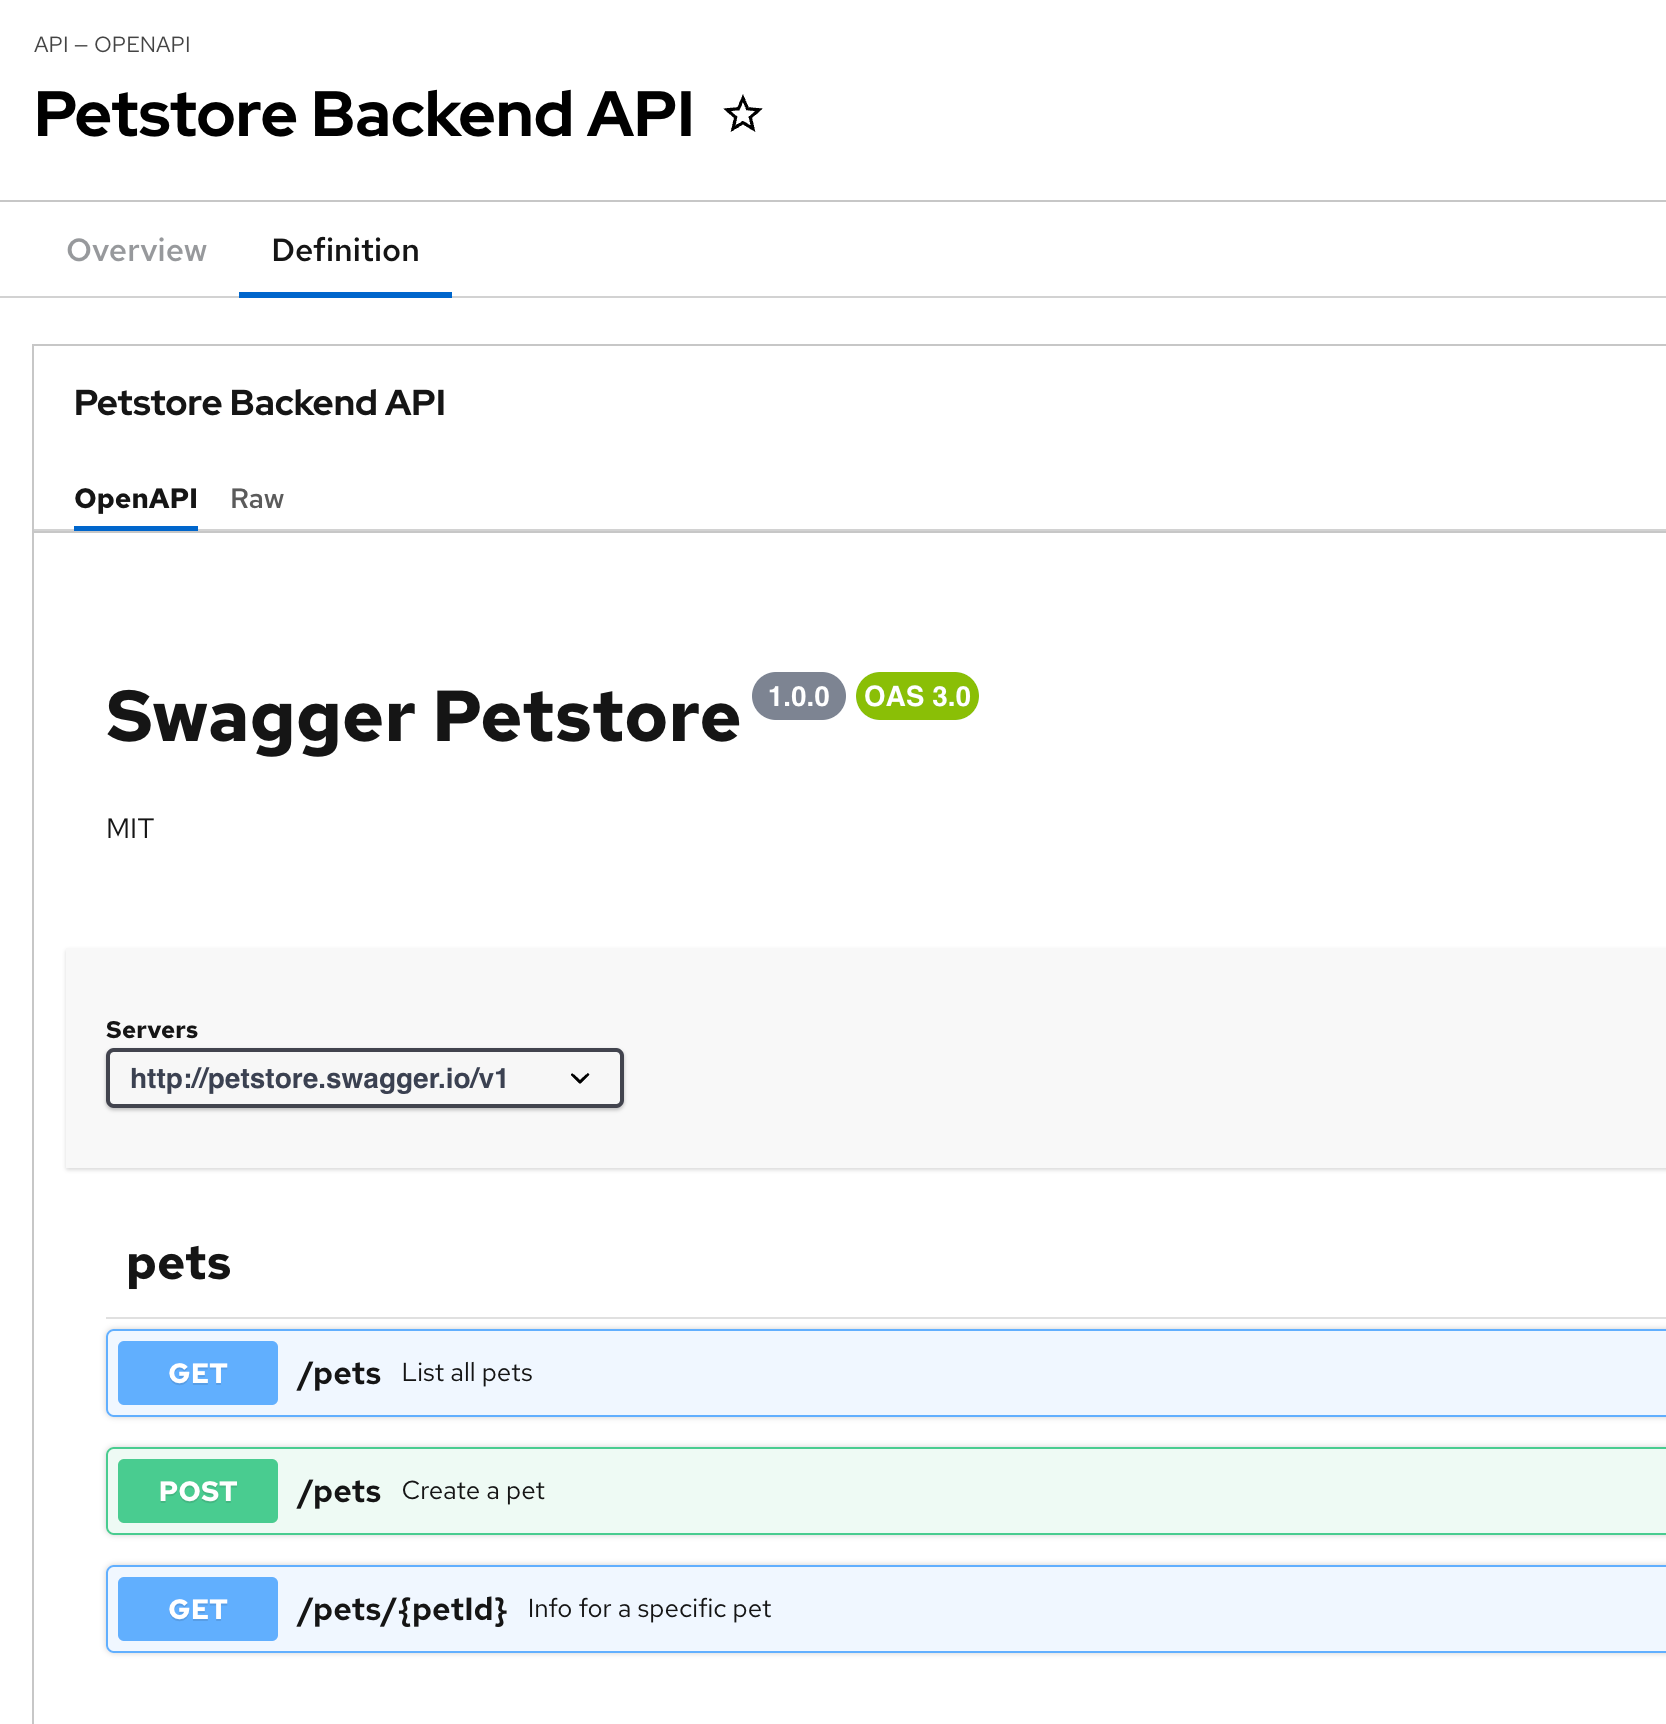This screenshot has height=1724, width=1666.
Task: Expand the GET /pets List all pets operation
Action: click(800, 1372)
